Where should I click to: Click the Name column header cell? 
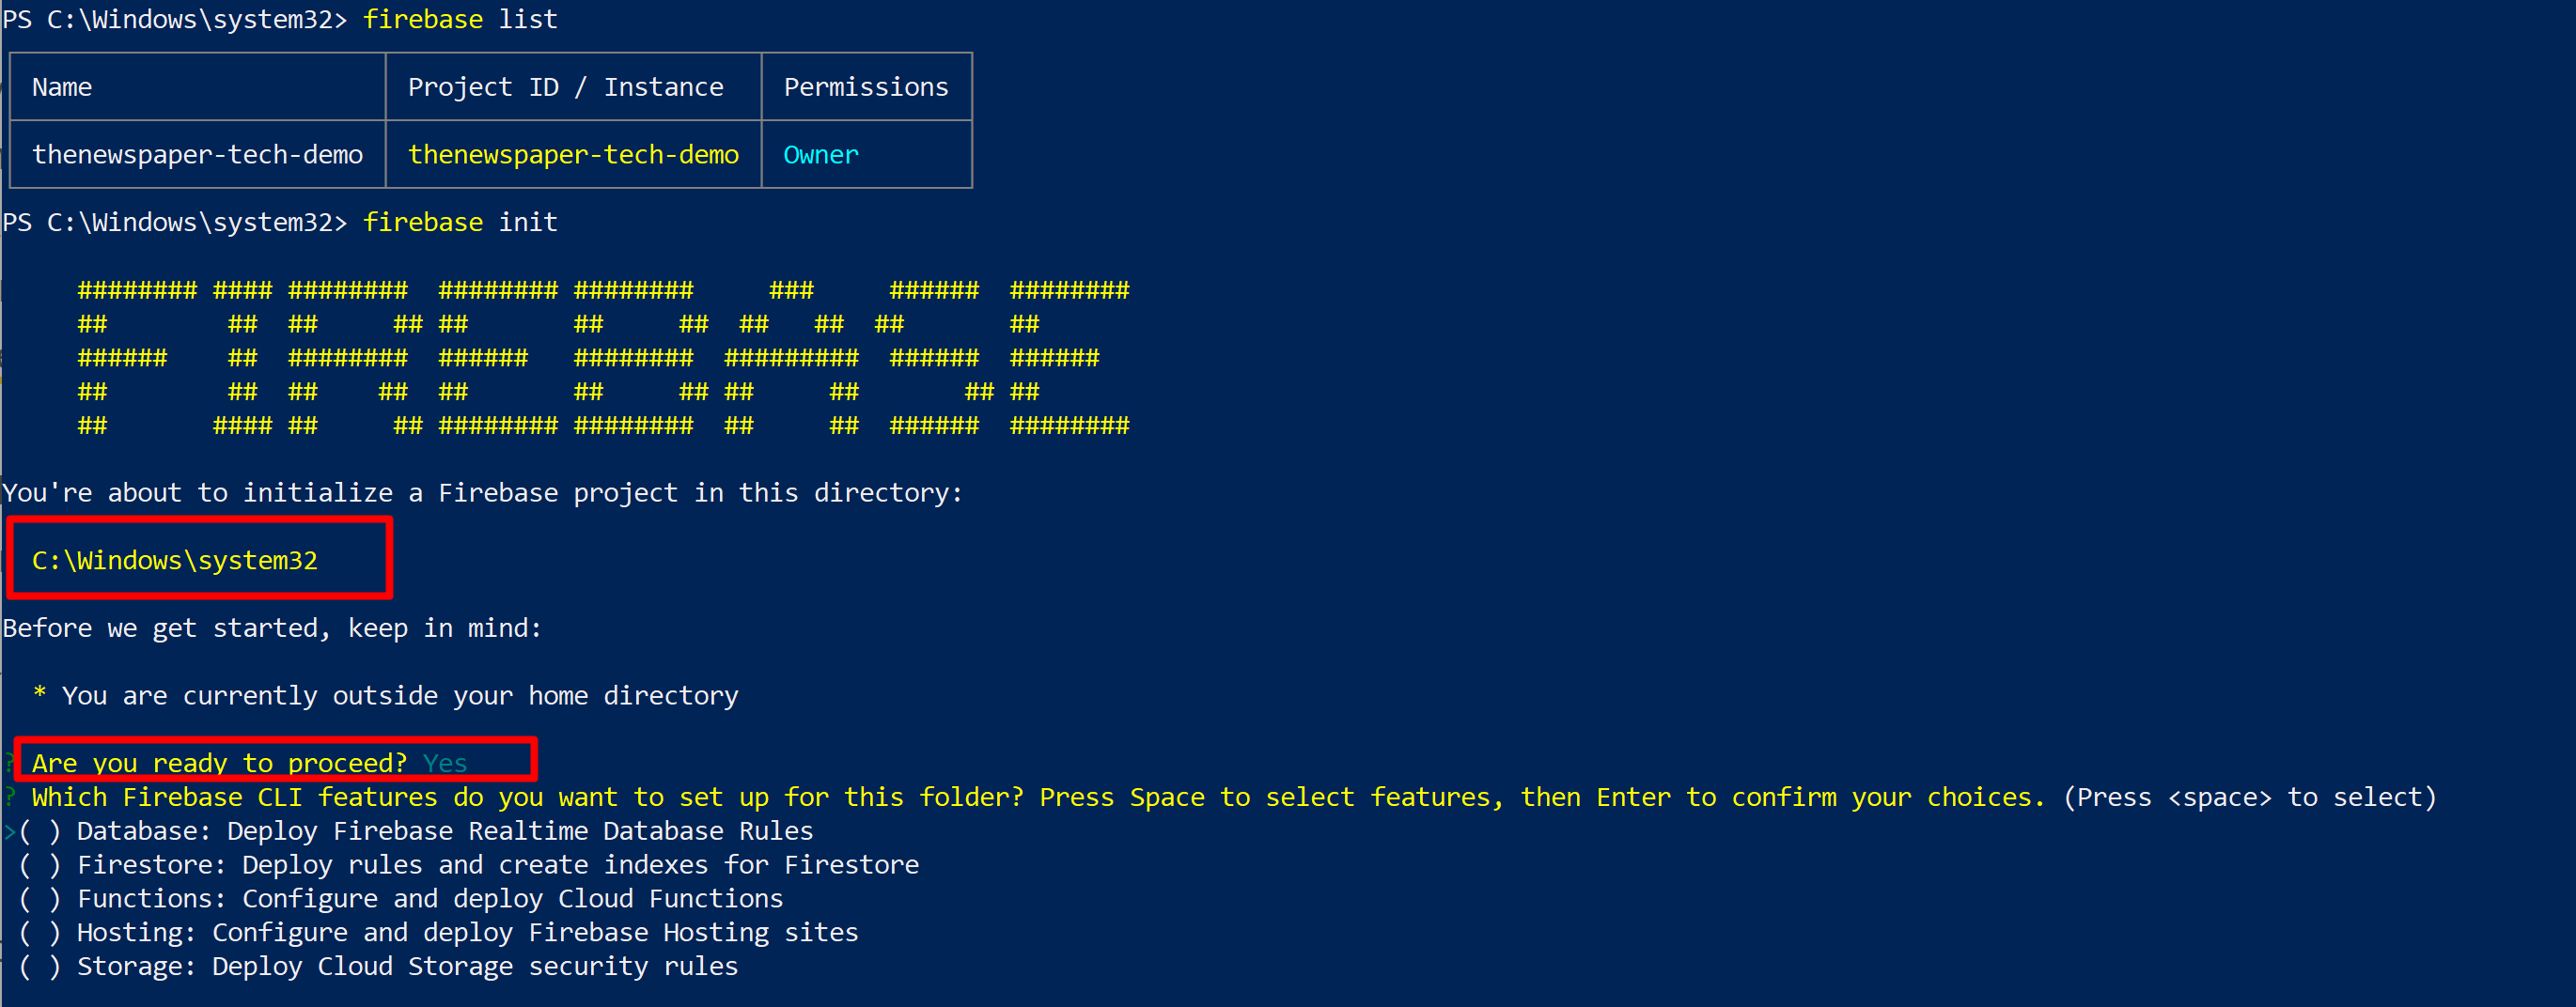pos(197,87)
